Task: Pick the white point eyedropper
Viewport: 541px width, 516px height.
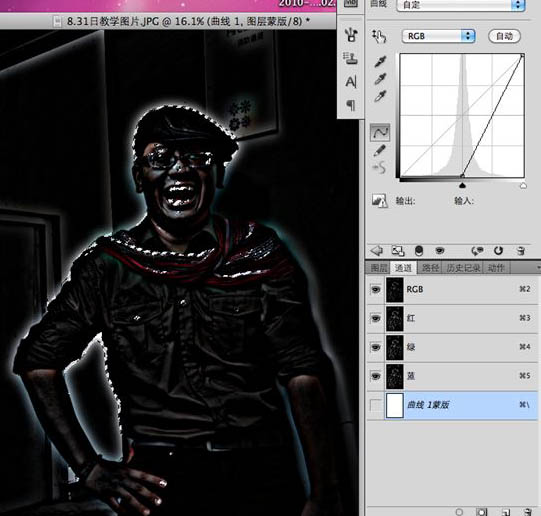Action: coord(380,96)
